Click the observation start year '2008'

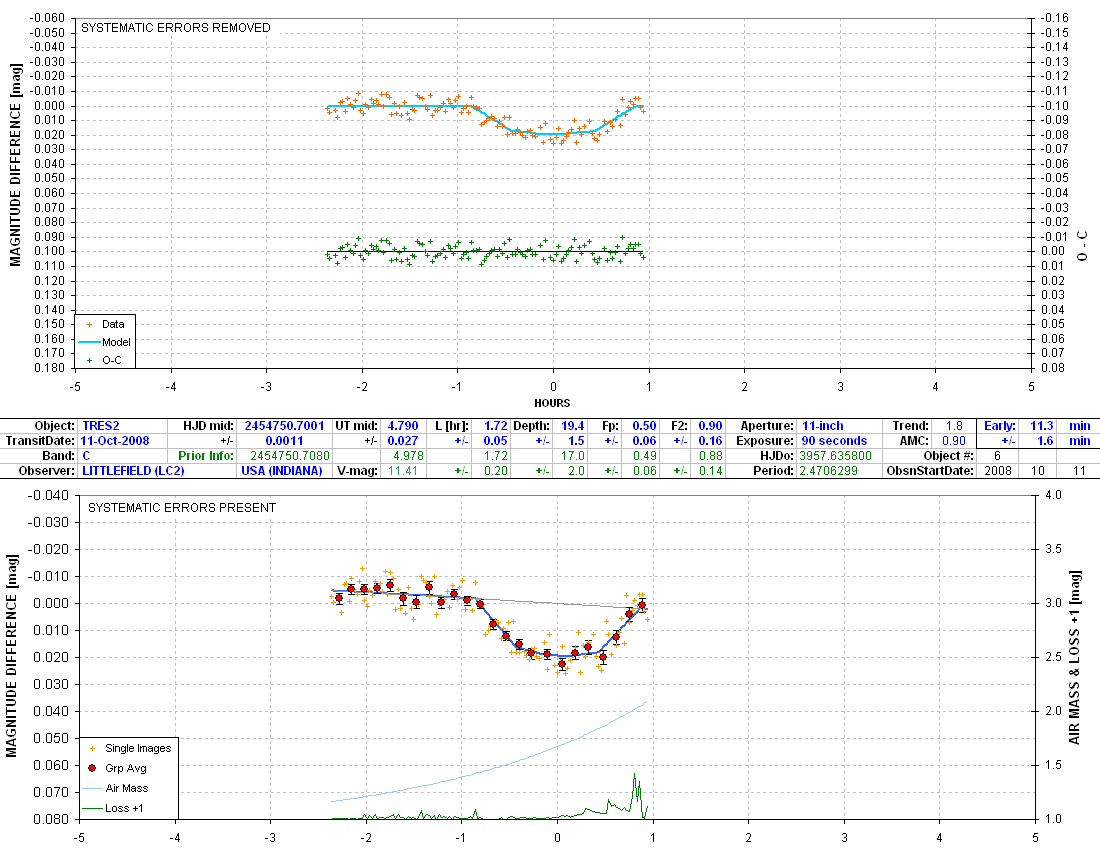click(998, 471)
